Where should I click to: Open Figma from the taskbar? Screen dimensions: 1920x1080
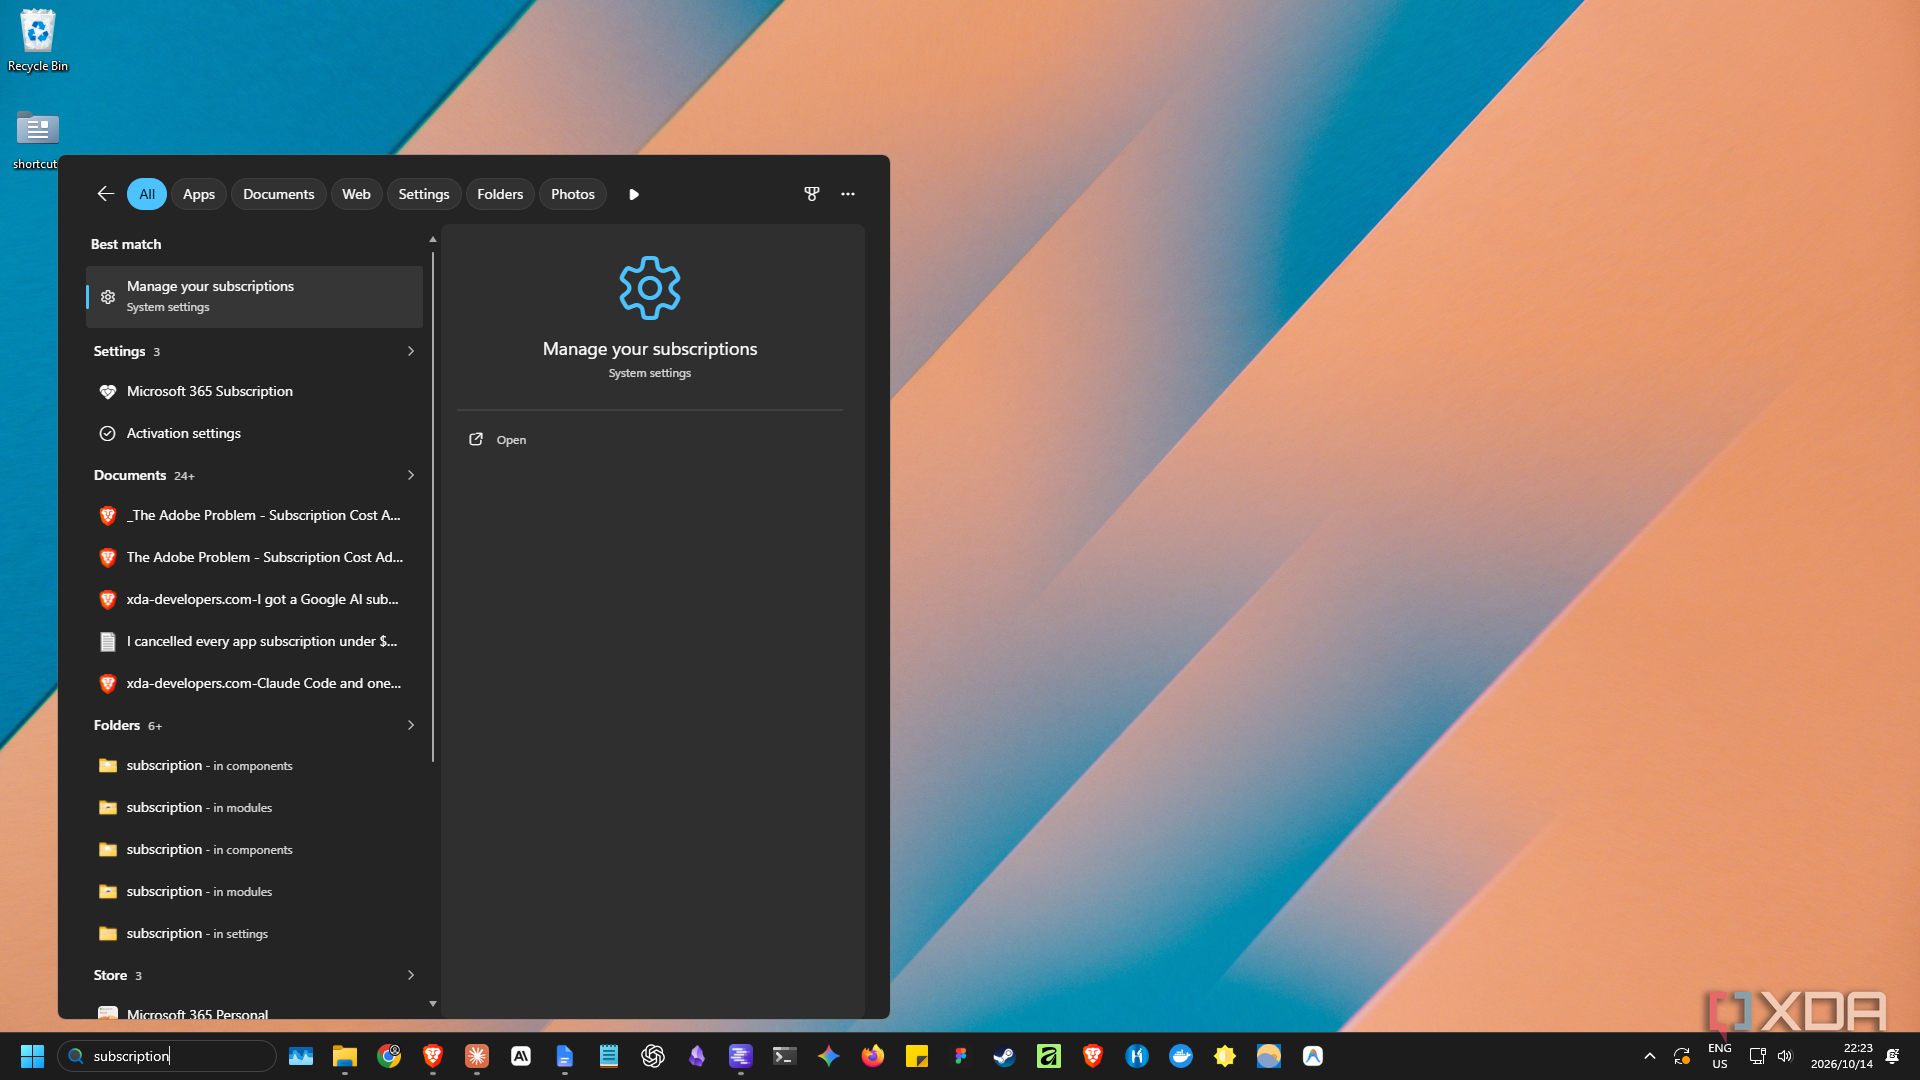click(961, 1056)
